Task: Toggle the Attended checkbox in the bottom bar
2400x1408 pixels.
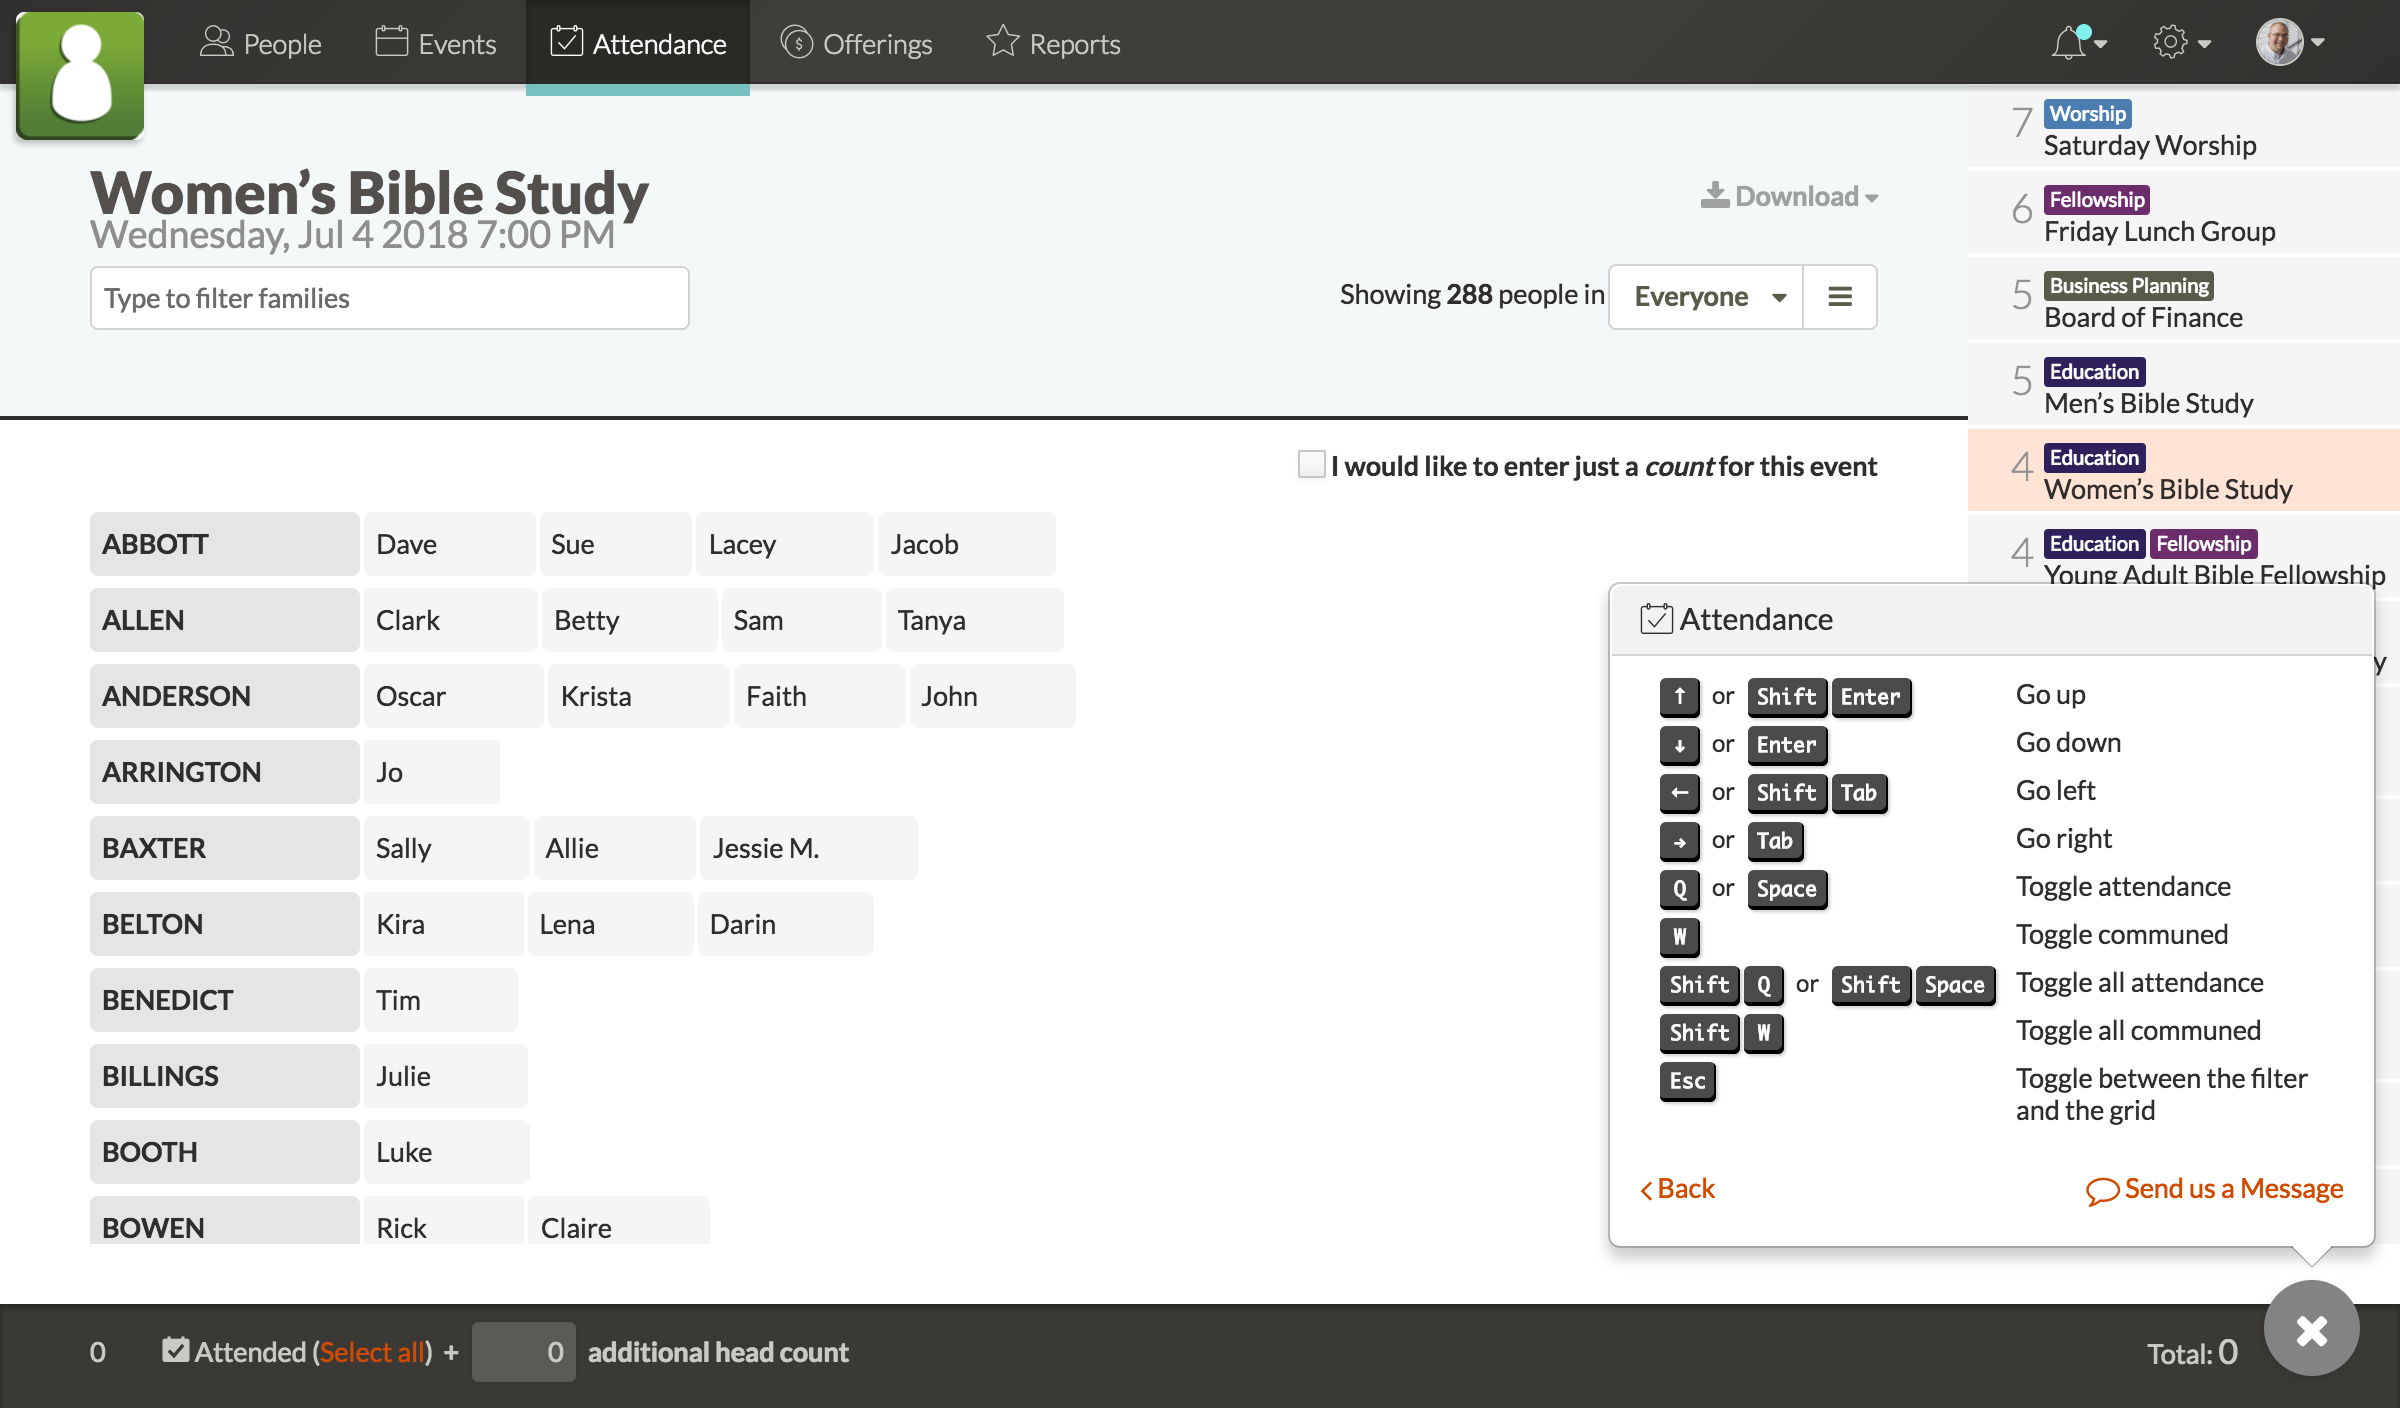Action: click(177, 1349)
